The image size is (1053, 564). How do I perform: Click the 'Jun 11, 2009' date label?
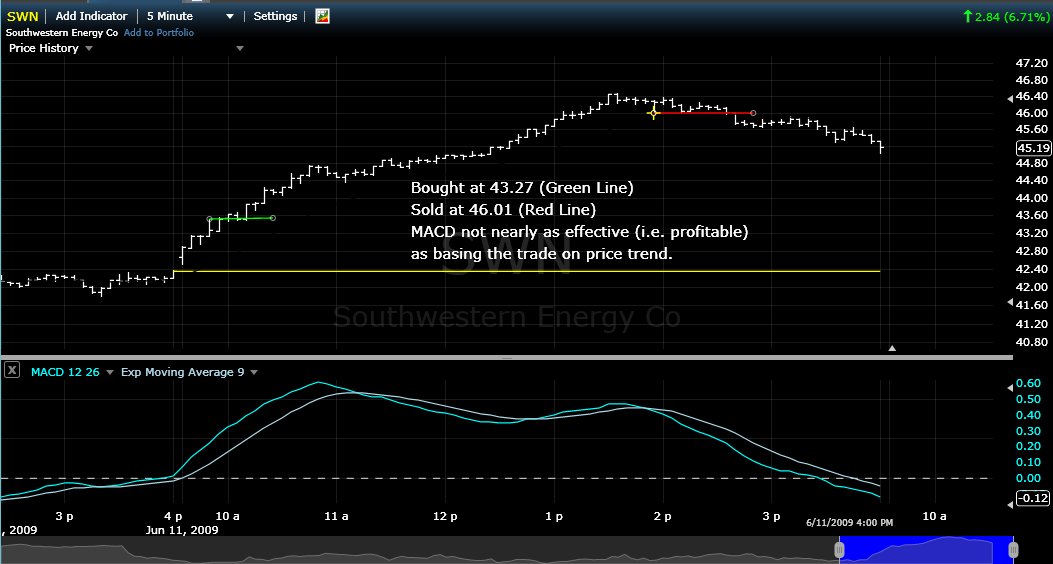(x=181, y=530)
